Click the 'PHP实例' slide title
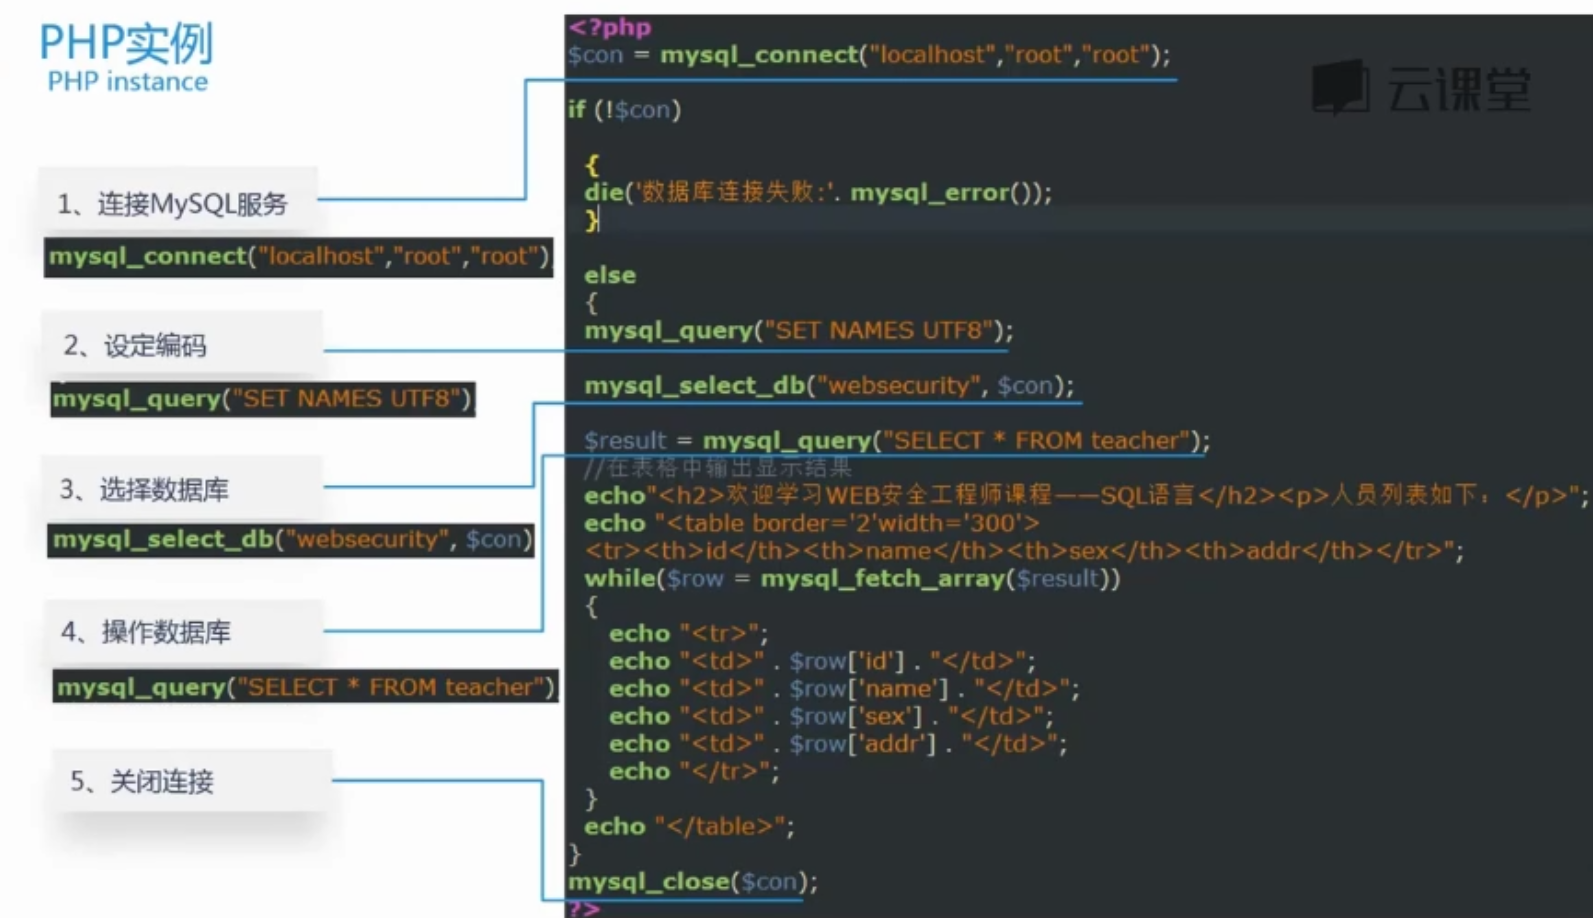Image resolution: width=1593 pixels, height=918 pixels. [x=126, y=43]
